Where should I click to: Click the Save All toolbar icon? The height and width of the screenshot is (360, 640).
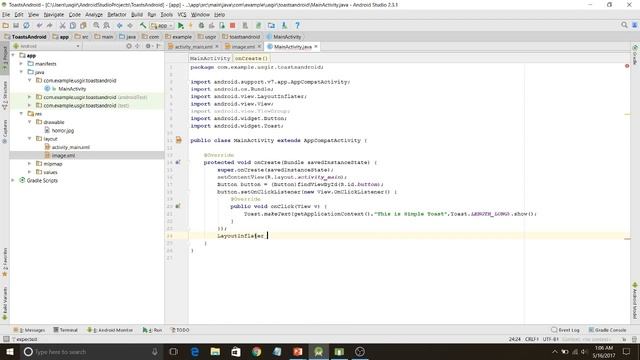pyautogui.click(x=16, y=25)
